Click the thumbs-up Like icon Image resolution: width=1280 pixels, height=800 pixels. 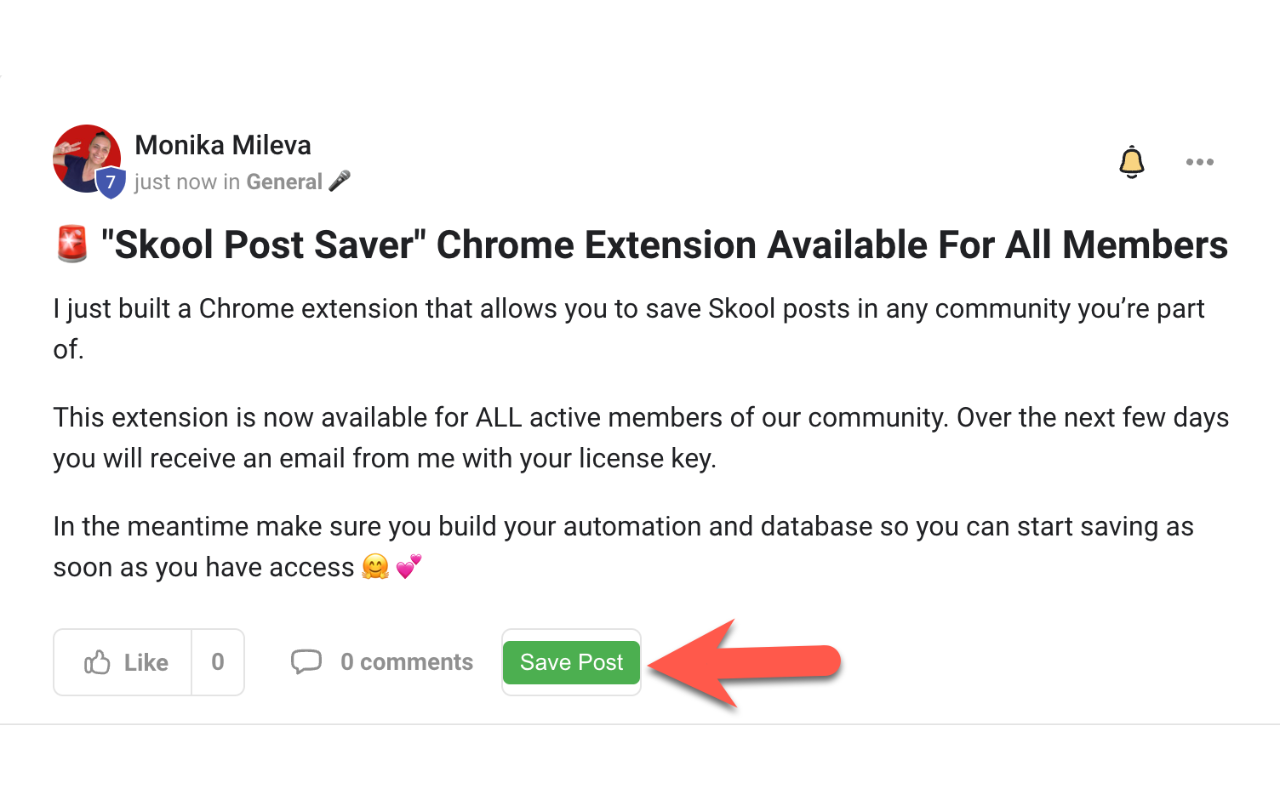(97, 661)
